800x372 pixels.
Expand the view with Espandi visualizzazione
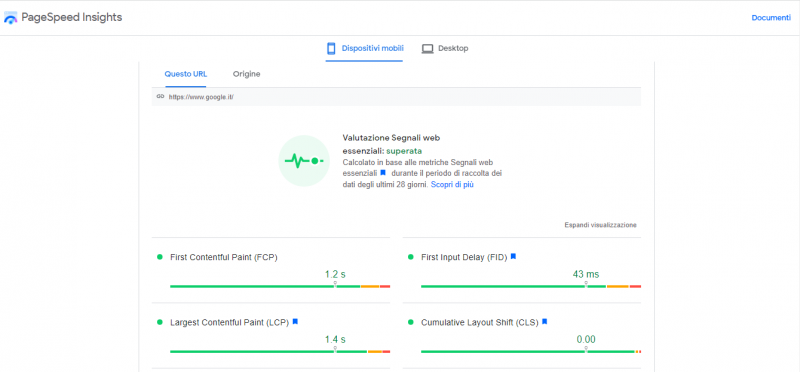[x=601, y=225]
